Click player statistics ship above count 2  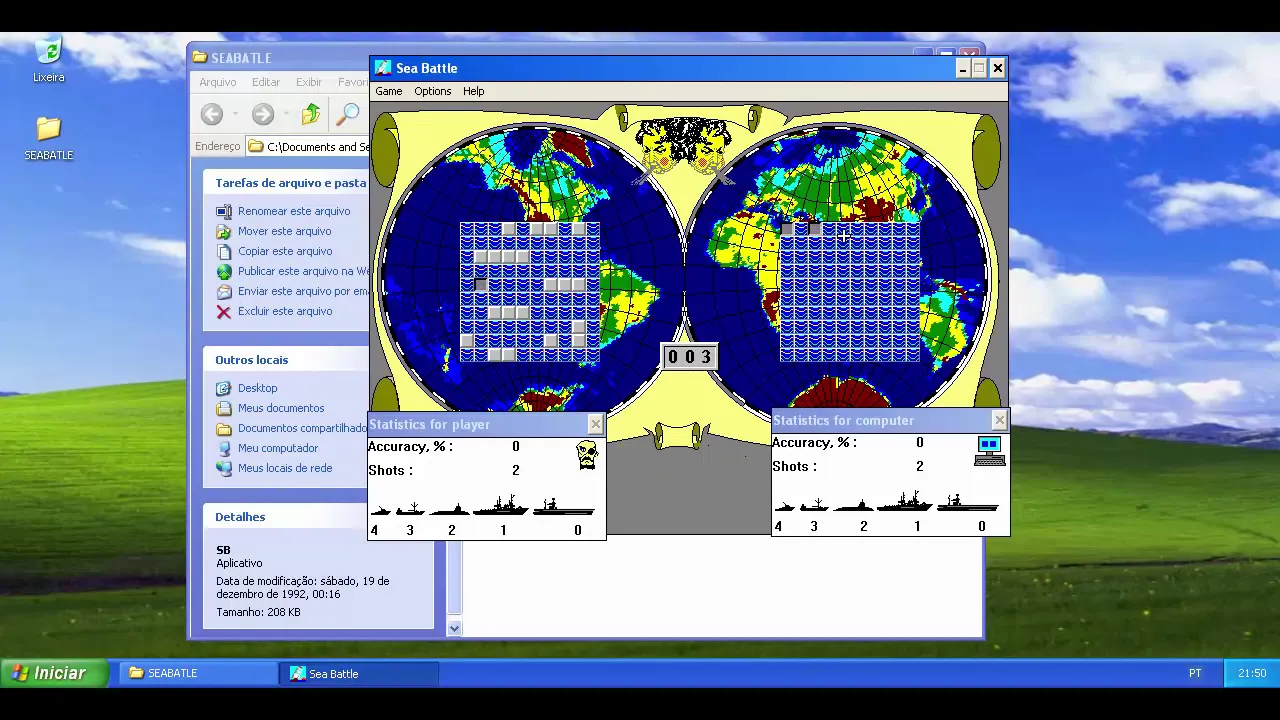pos(449,509)
